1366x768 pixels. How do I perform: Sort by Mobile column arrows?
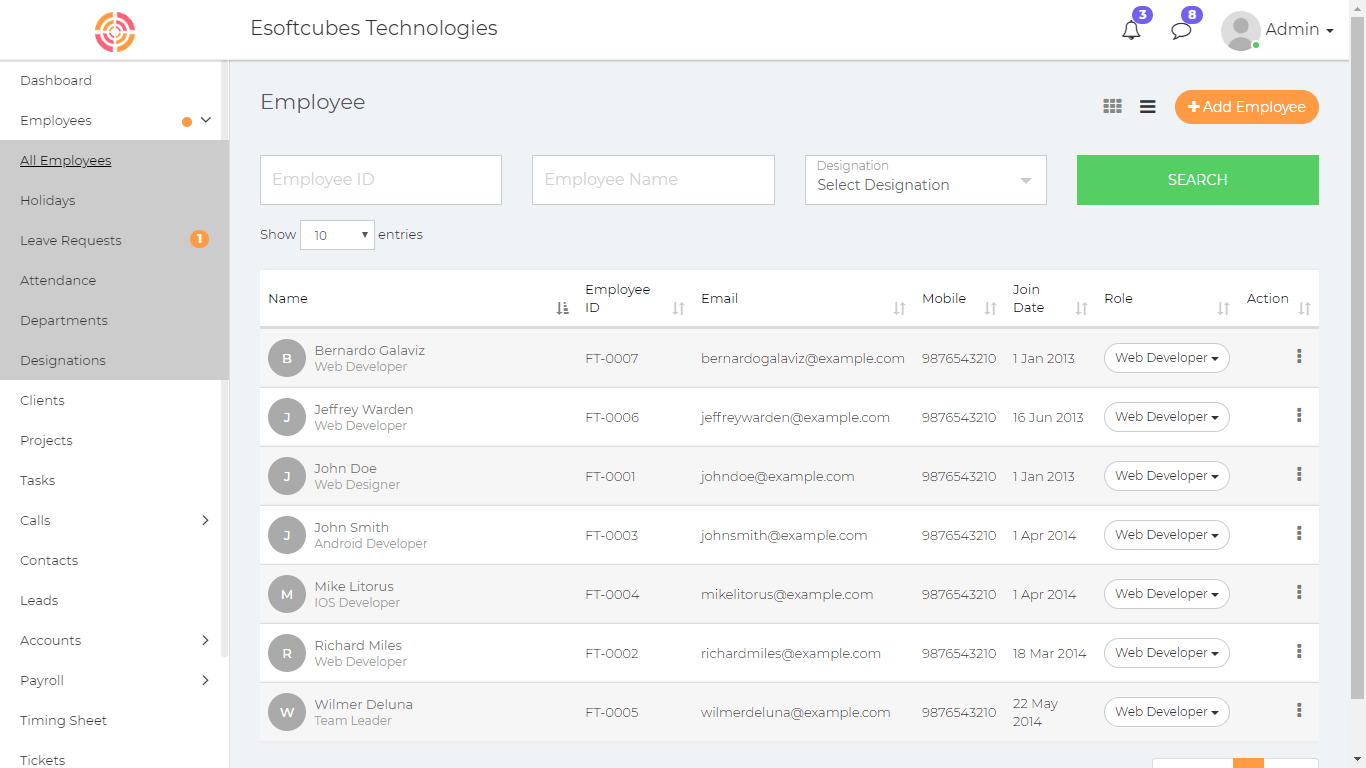(x=990, y=308)
